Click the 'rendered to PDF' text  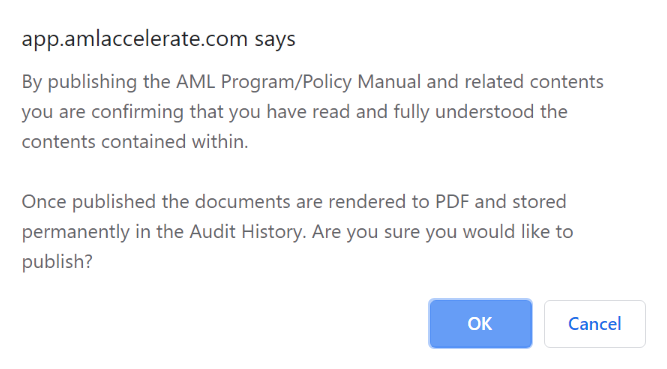coord(399,201)
